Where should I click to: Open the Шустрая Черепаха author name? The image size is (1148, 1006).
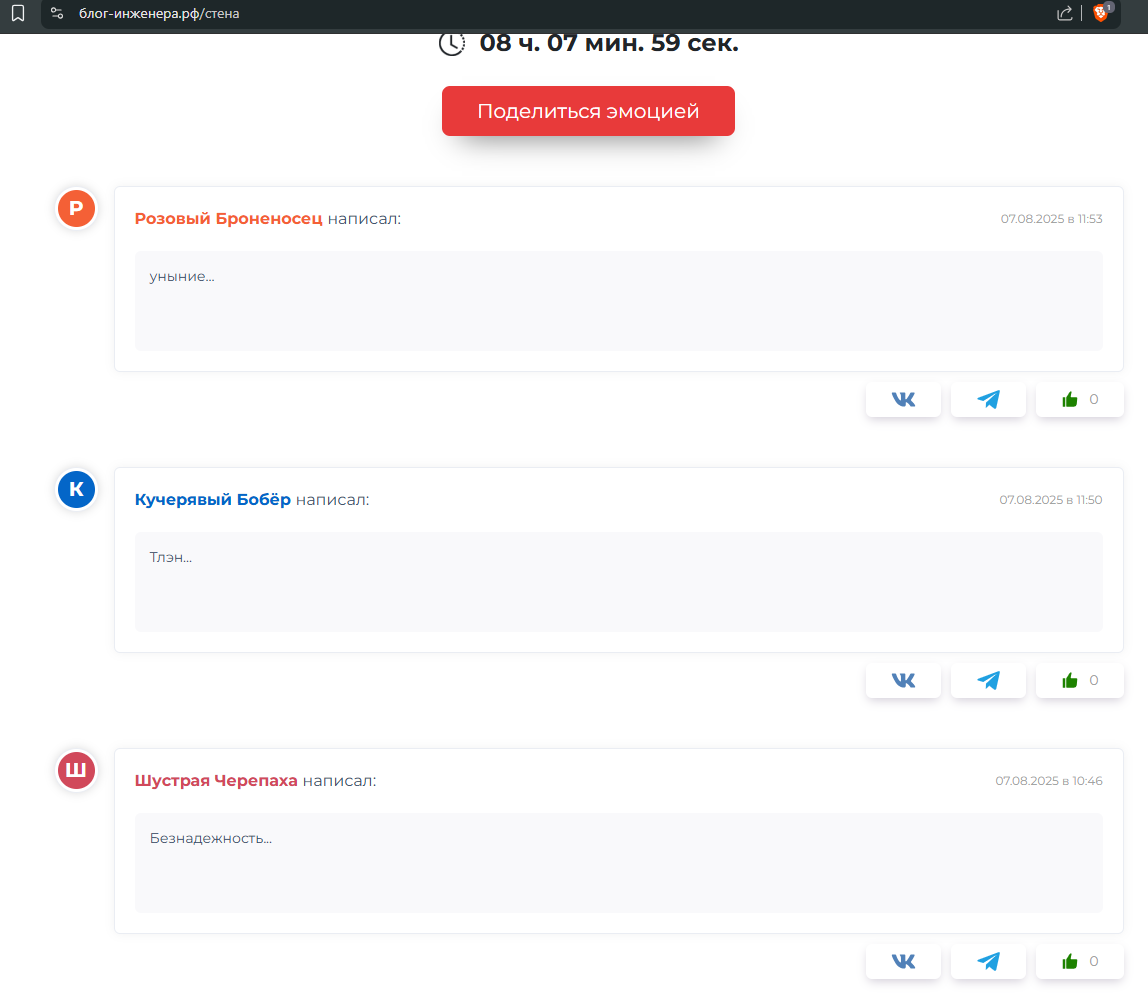[x=216, y=780]
